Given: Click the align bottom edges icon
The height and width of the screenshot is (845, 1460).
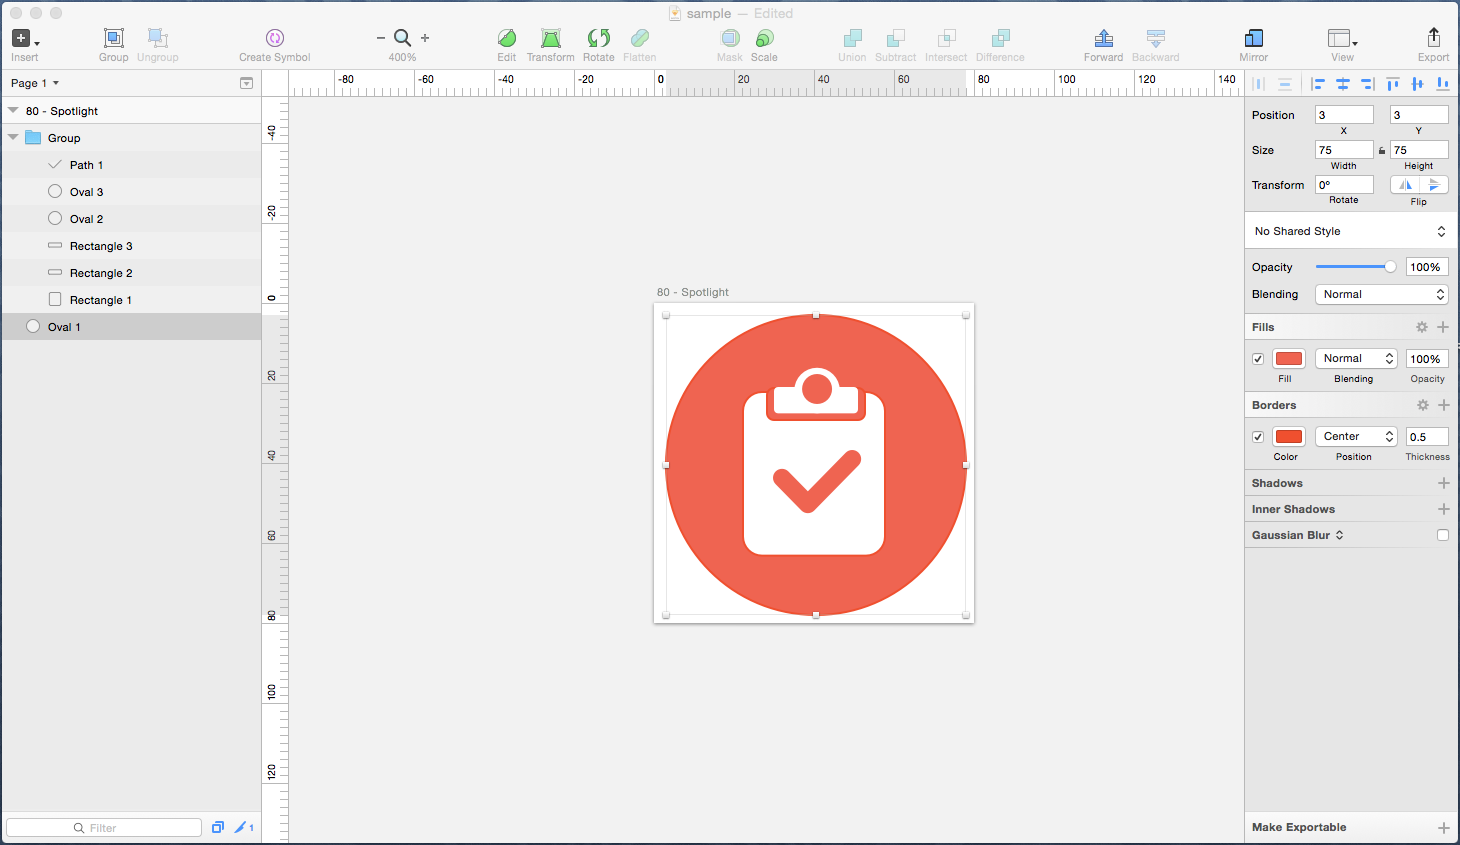Looking at the screenshot, I should coord(1443,84).
